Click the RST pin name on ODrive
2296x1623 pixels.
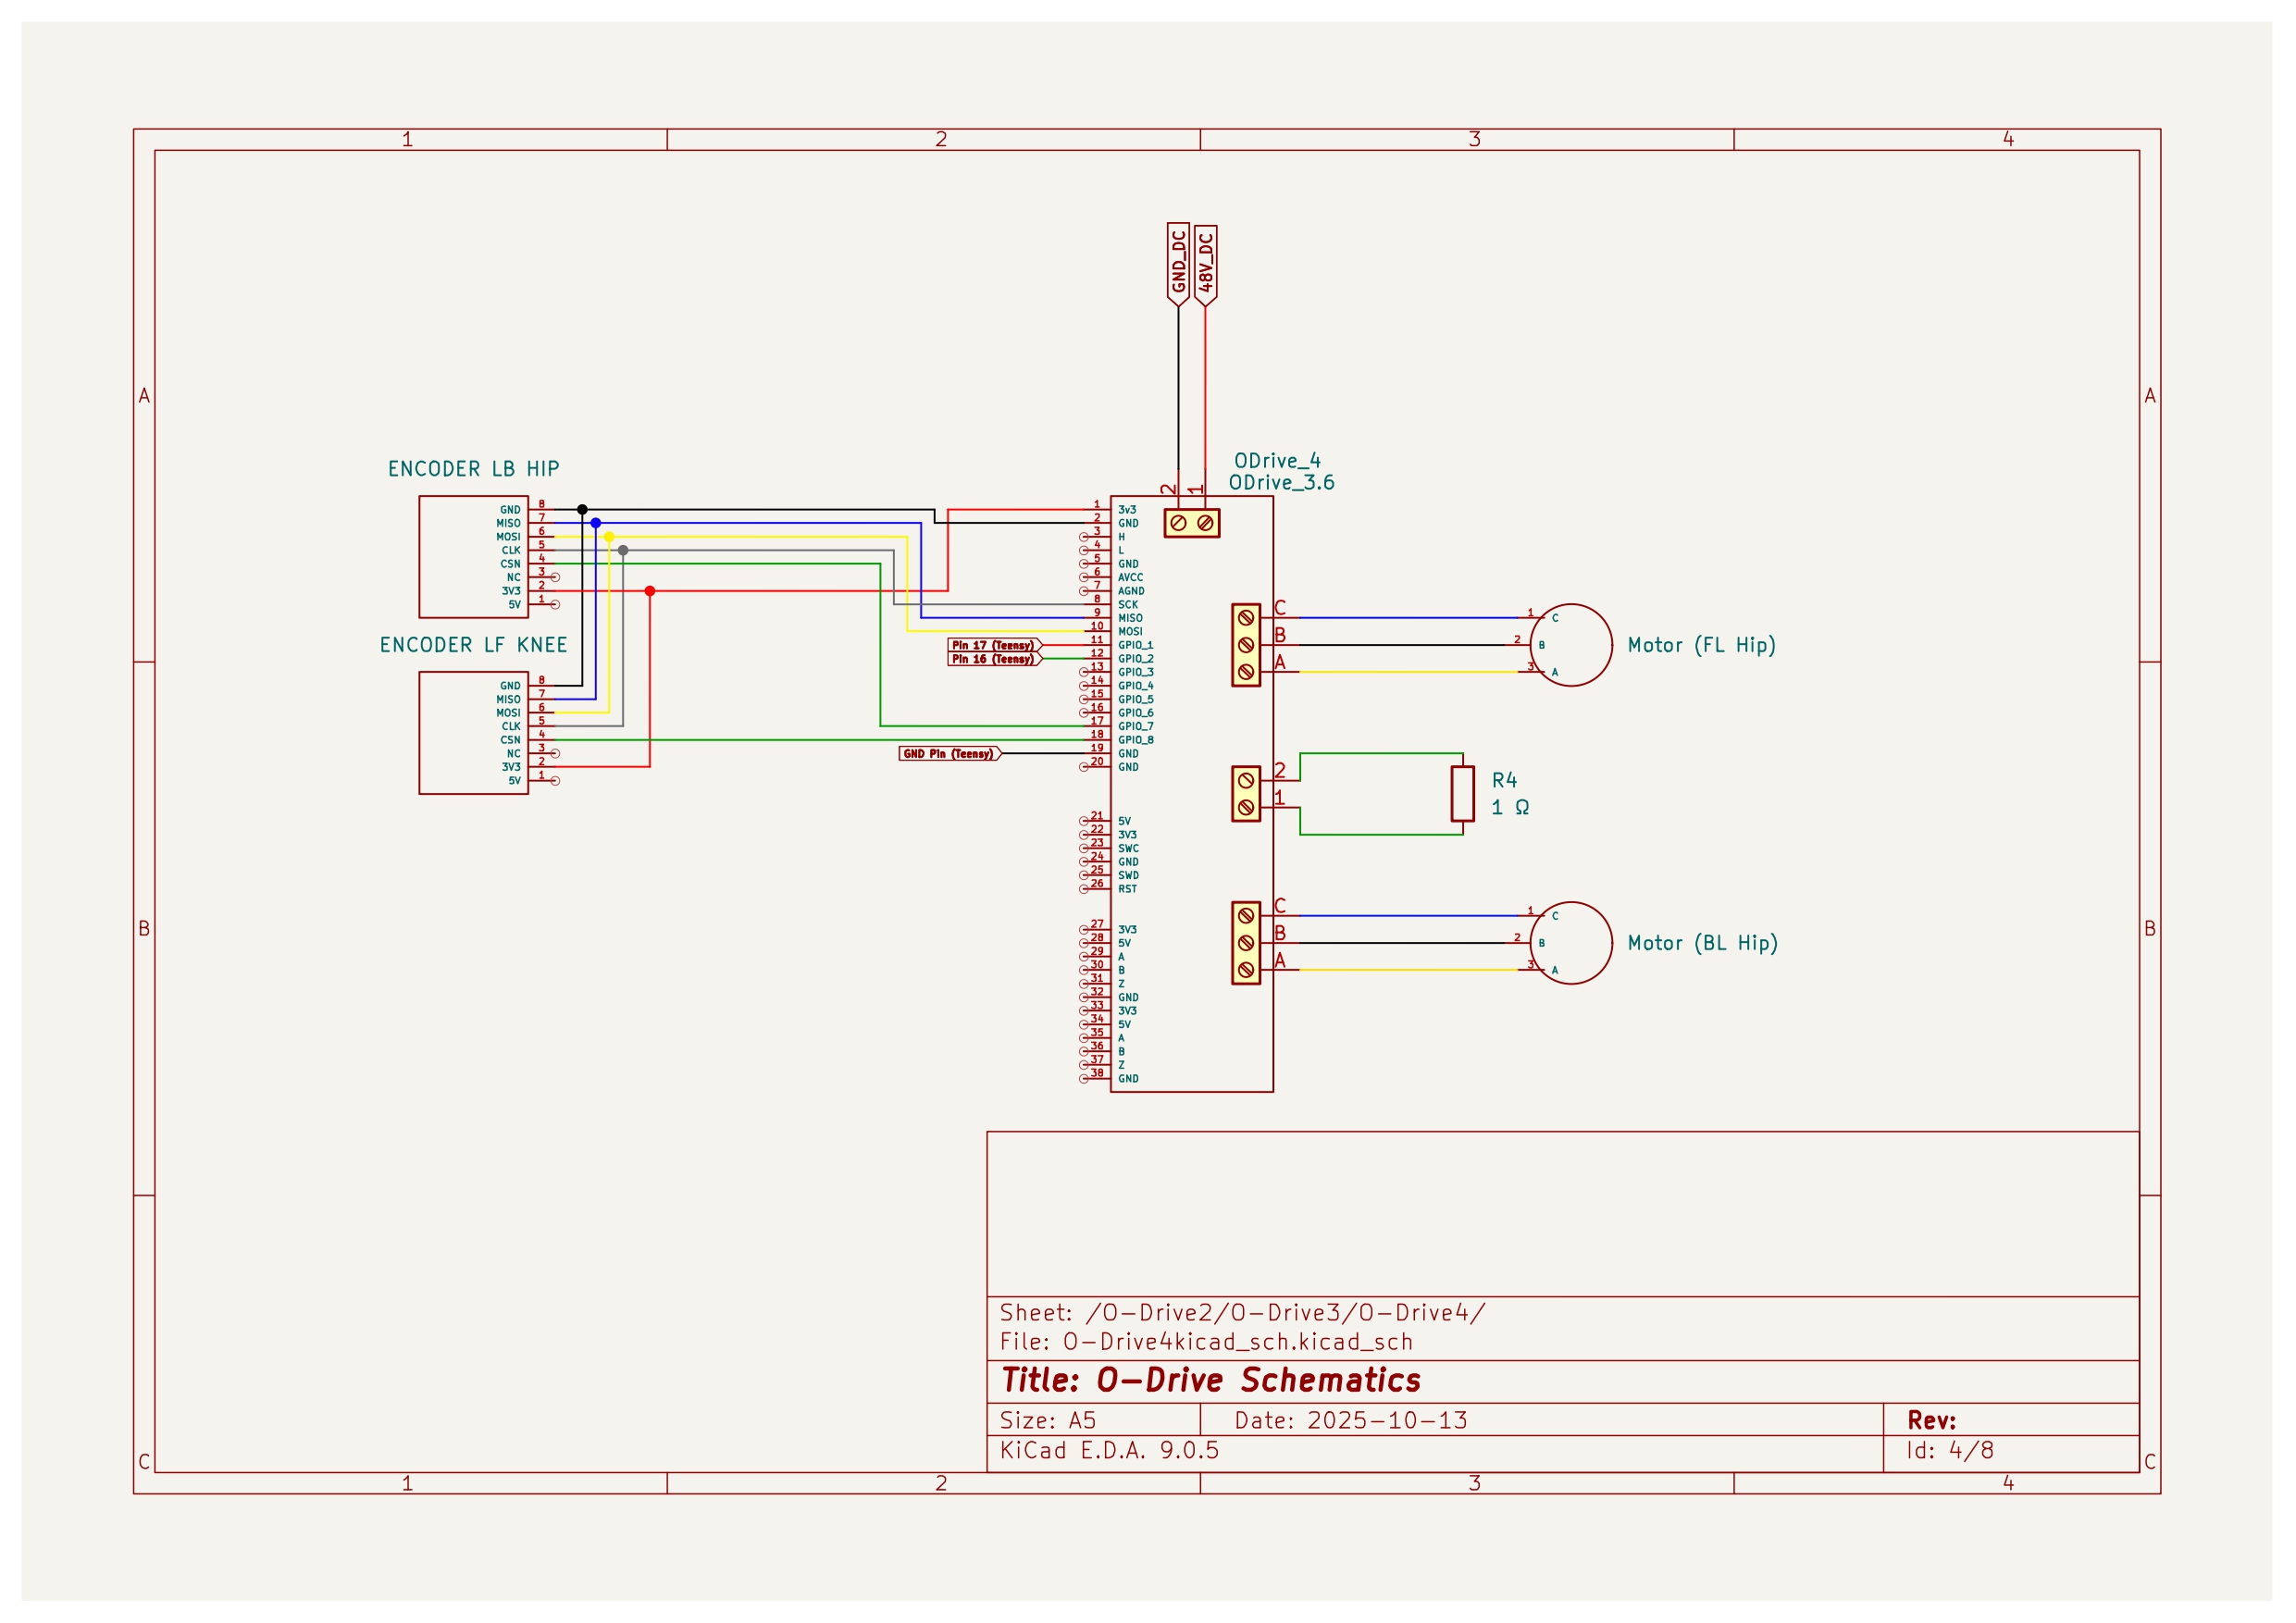click(x=1127, y=889)
